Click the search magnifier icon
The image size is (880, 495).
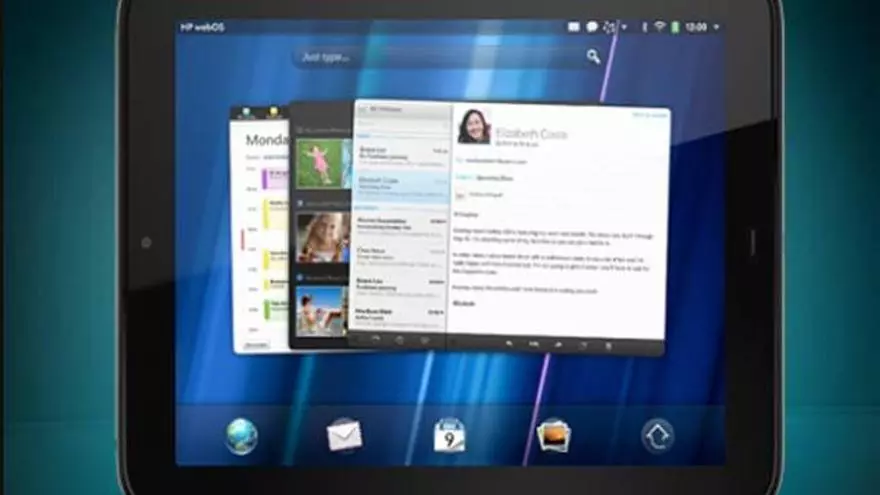tap(594, 57)
